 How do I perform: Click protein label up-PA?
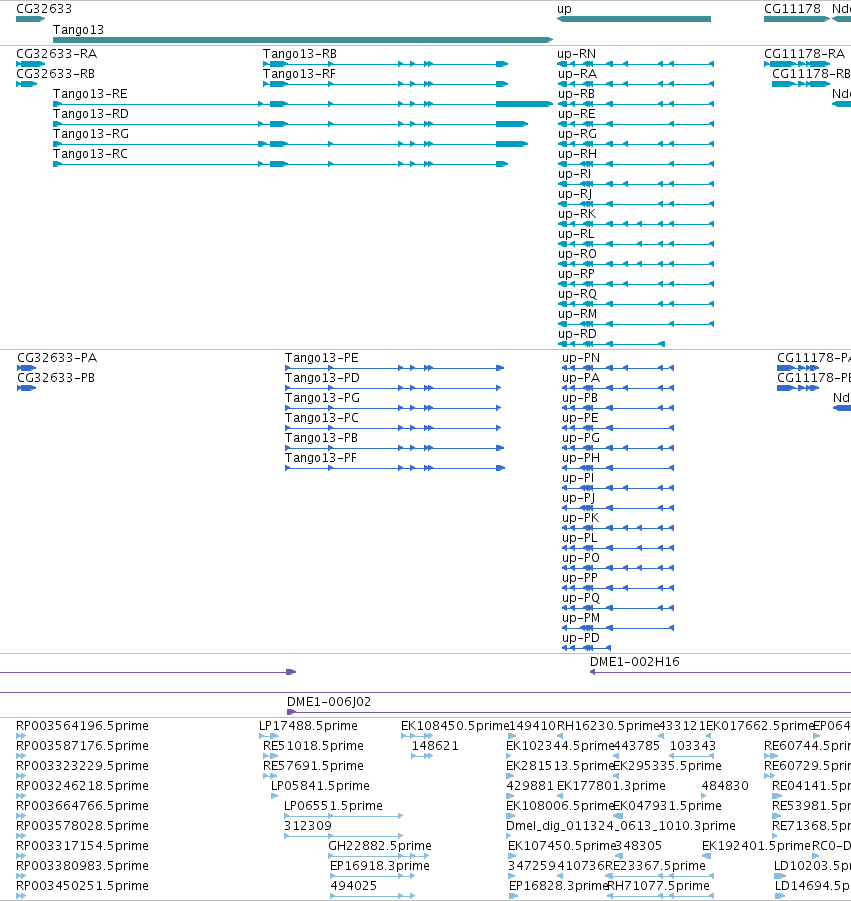point(581,378)
